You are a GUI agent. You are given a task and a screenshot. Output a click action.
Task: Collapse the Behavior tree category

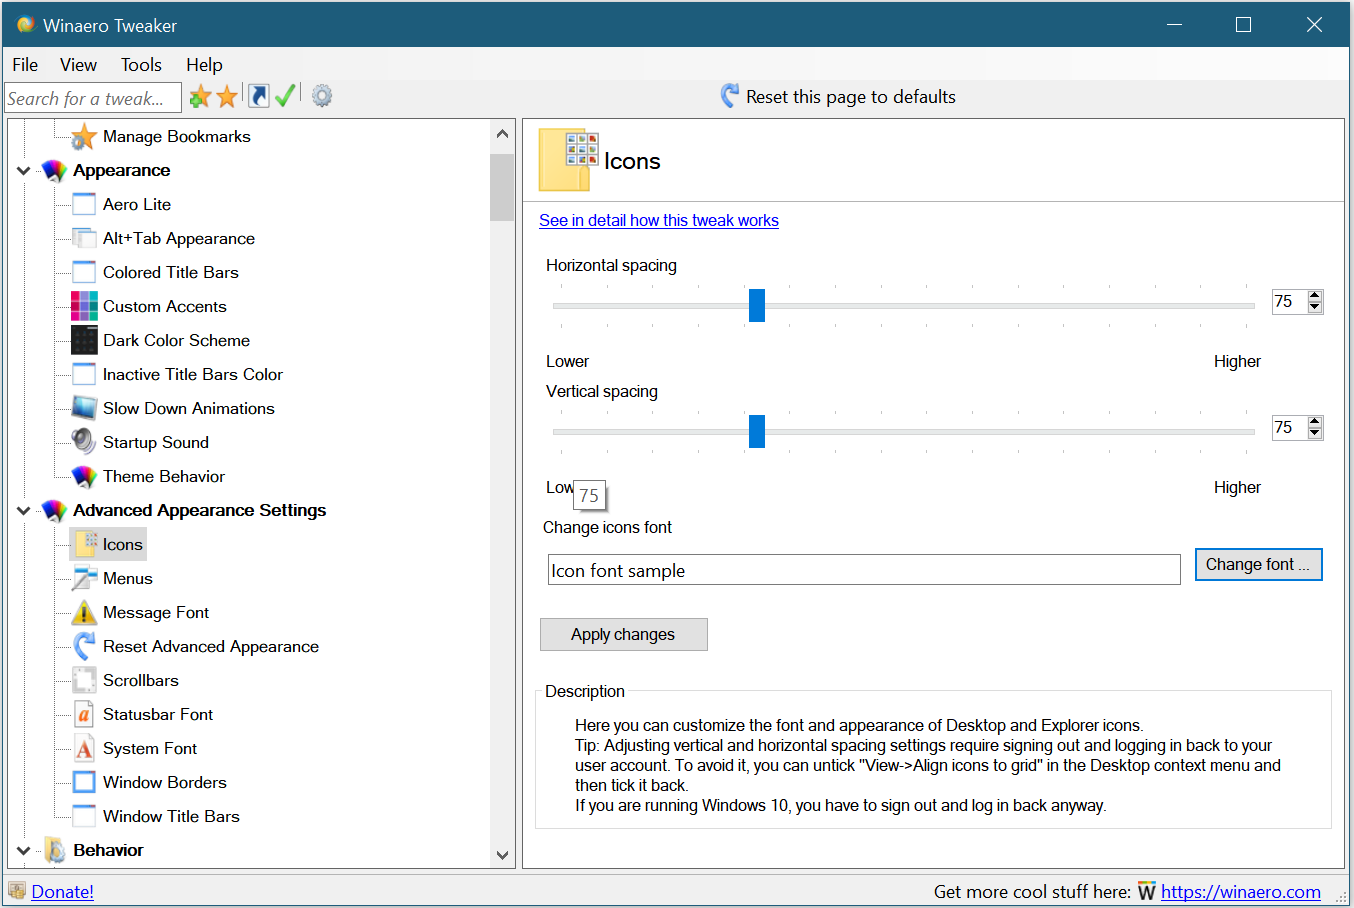23,851
